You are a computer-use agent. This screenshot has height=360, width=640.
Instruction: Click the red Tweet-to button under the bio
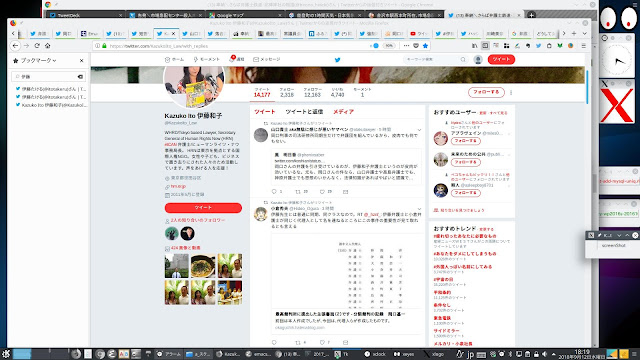(x=203, y=208)
